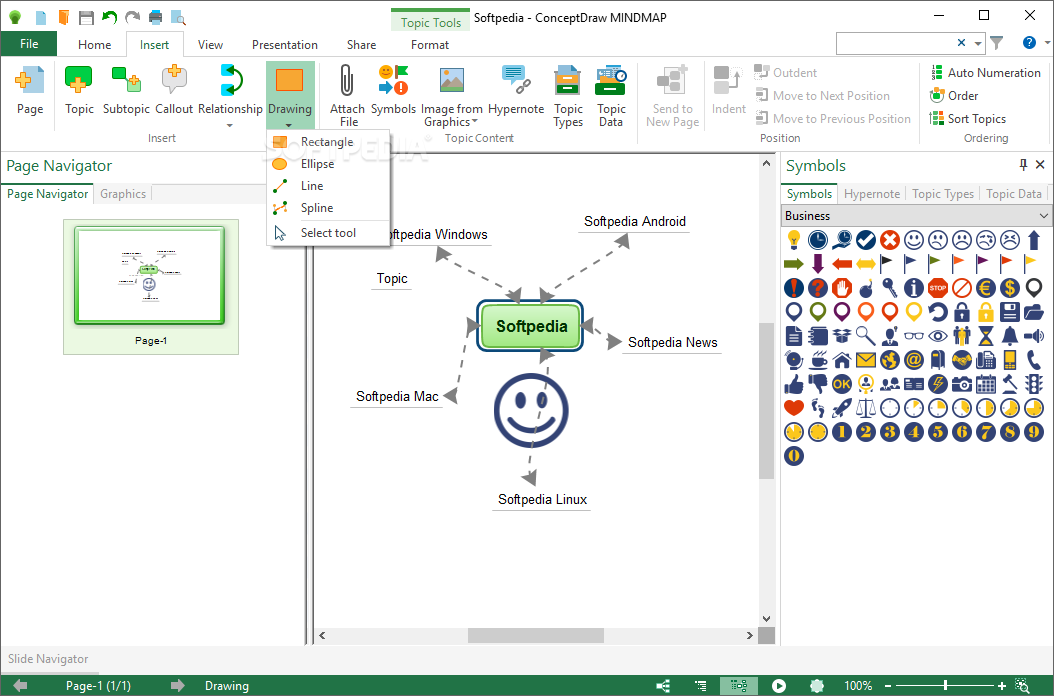Click Sort Topics in Ordering group
Viewport: 1054px width, 696px height.
click(x=968, y=118)
